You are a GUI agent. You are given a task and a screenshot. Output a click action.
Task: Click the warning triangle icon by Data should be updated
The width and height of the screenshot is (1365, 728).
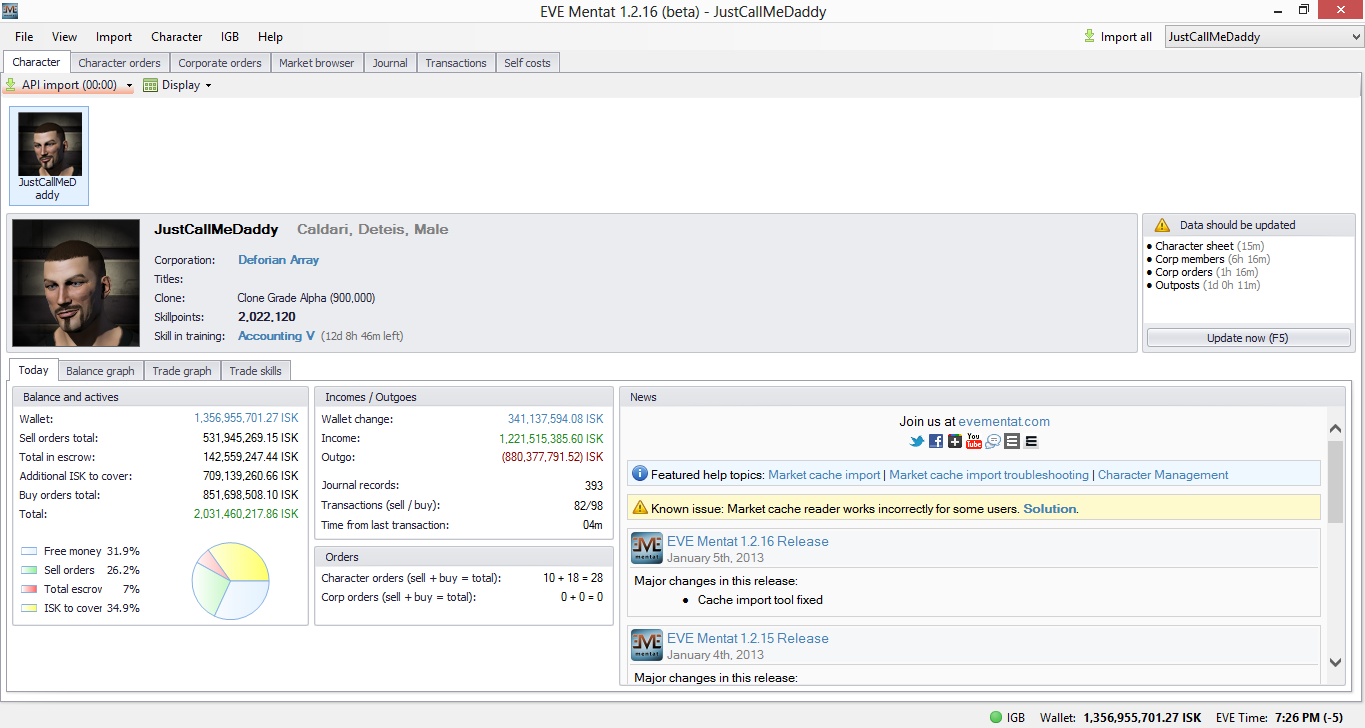pyautogui.click(x=1162, y=225)
